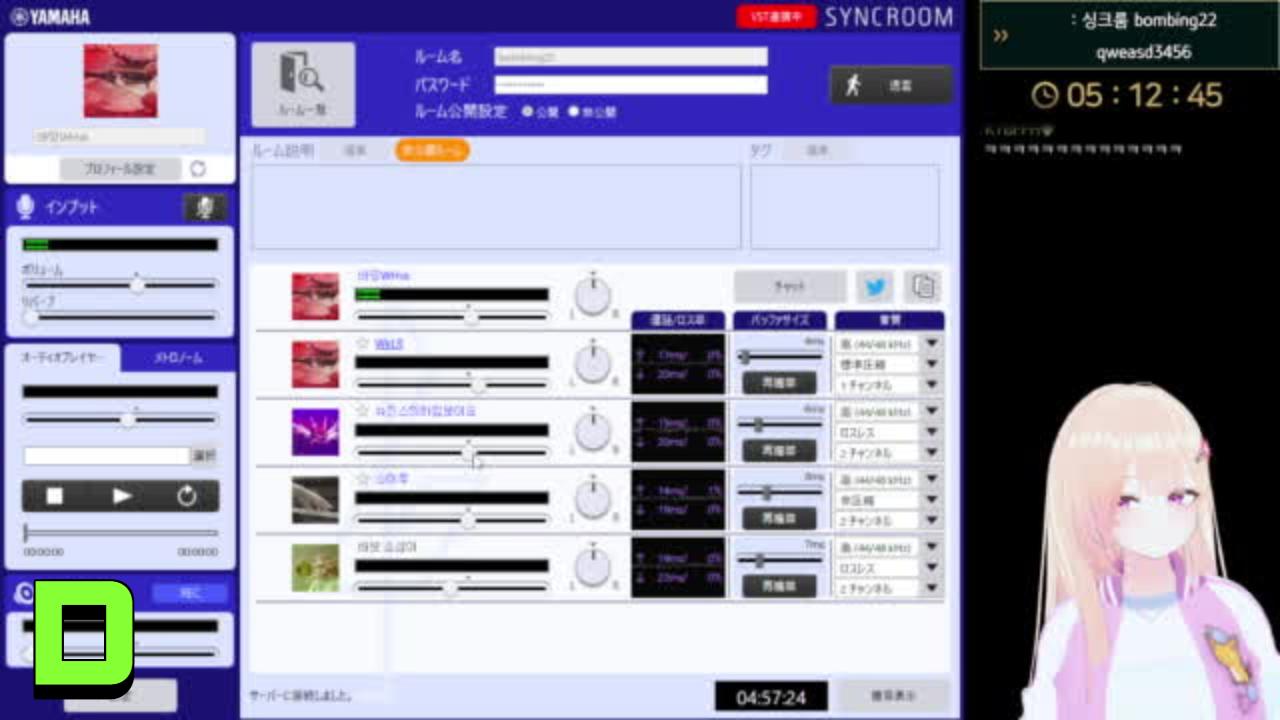The height and width of the screenshot is (720, 1280).
Task: Toggle the audio player loop button
Action: 187,496
